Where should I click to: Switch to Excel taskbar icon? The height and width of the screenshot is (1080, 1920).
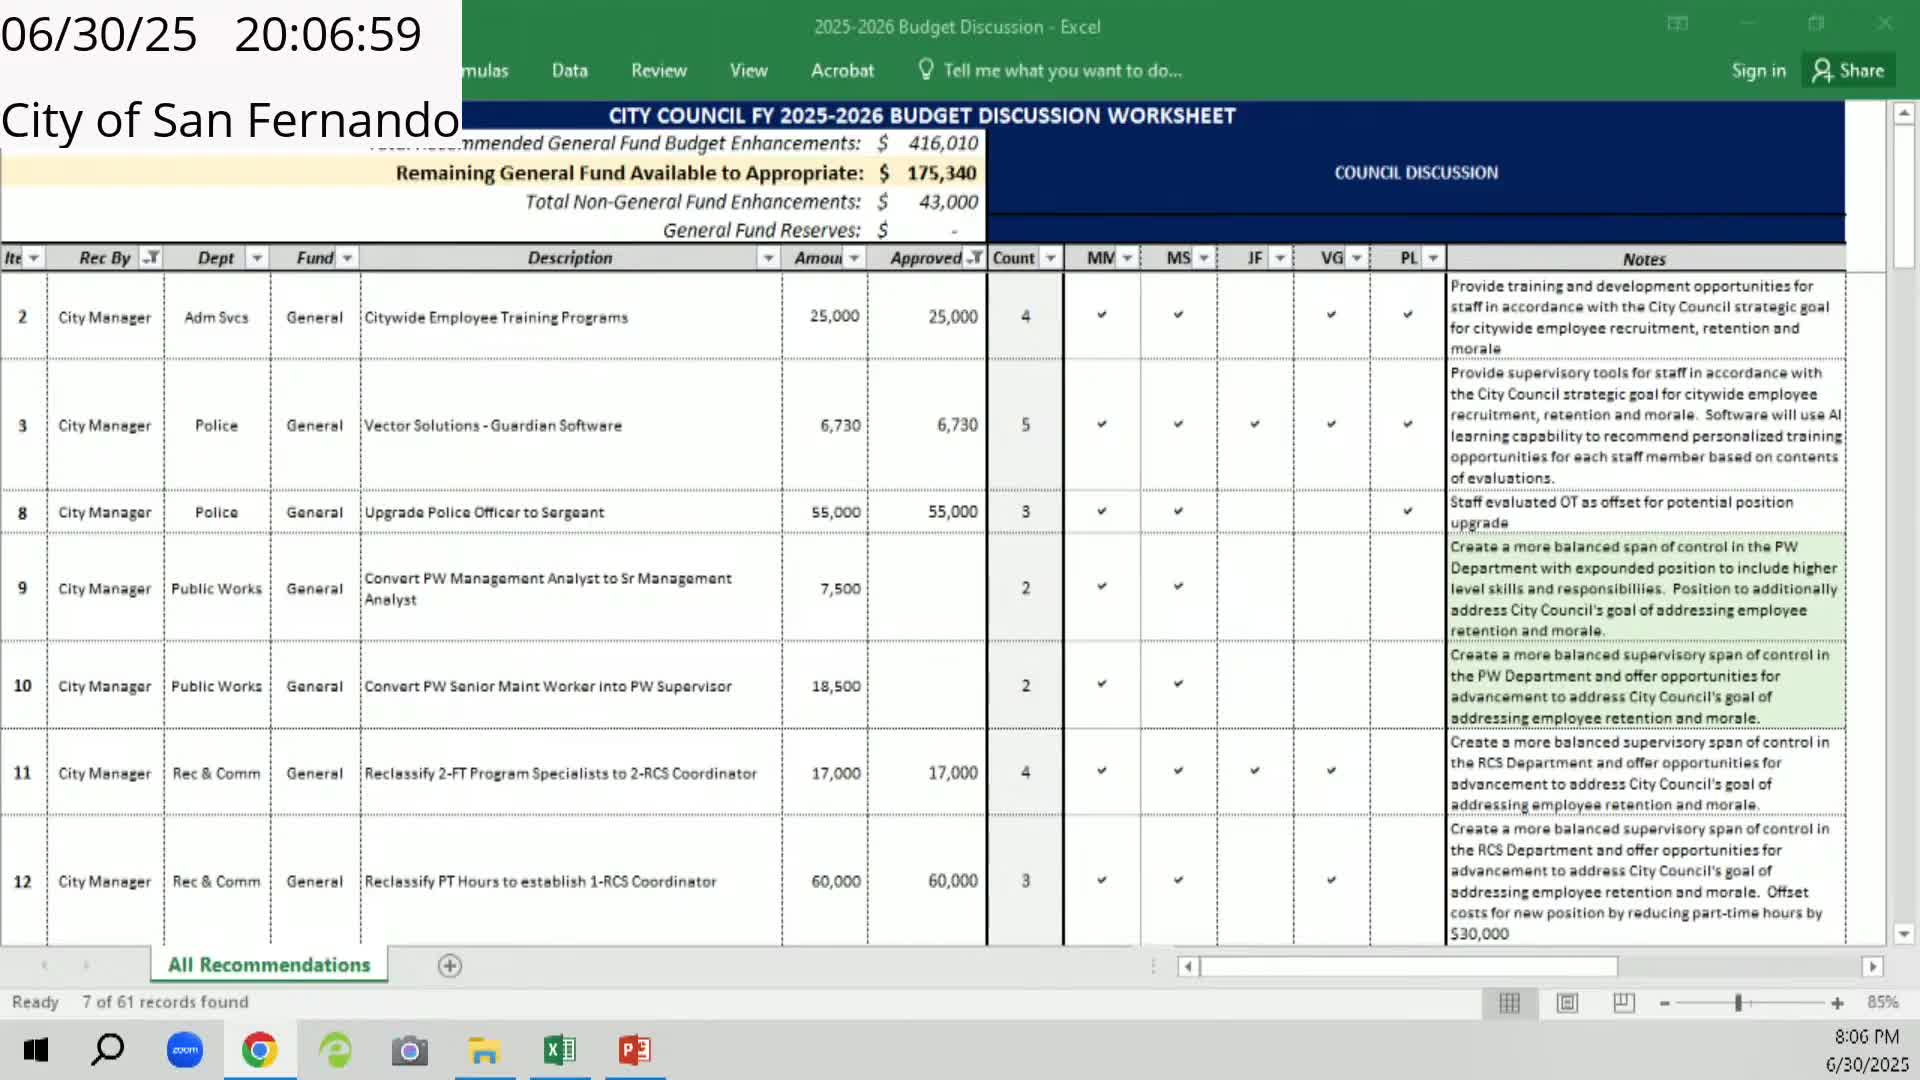[560, 1050]
